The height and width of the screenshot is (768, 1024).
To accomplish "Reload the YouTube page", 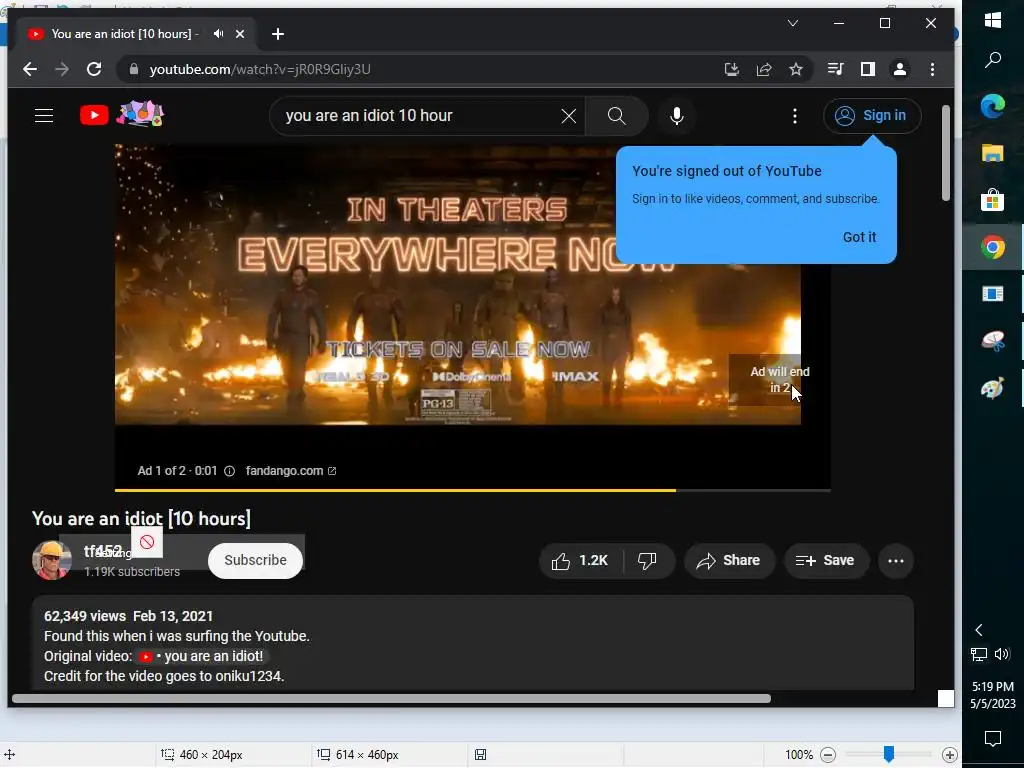I will [x=94, y=69].
